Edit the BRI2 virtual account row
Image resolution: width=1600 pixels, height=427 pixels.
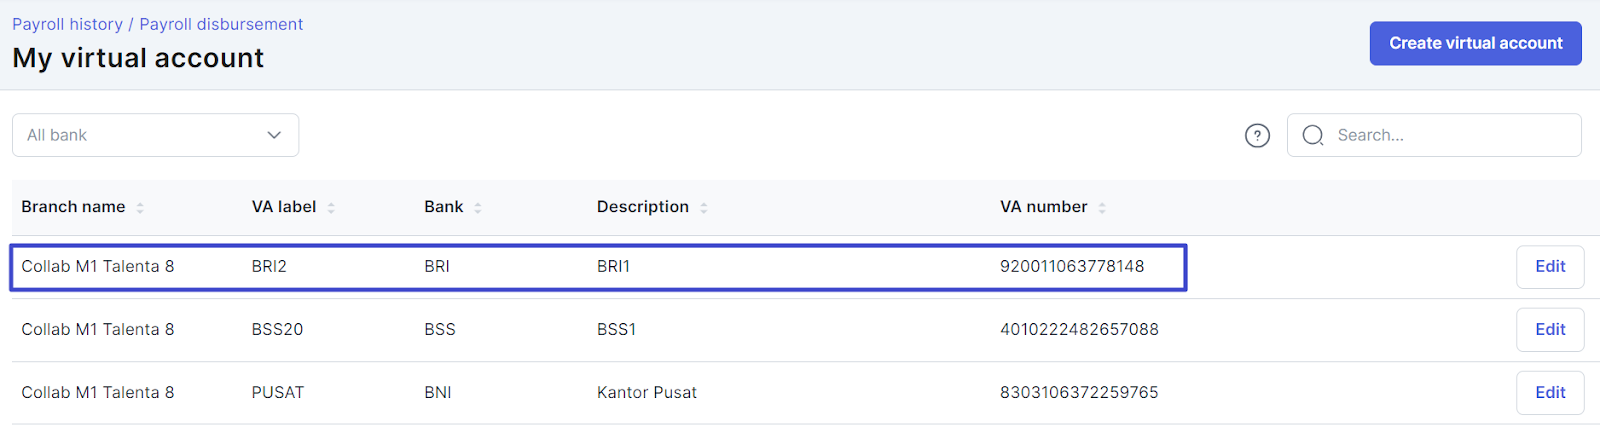coord(1550,267)
